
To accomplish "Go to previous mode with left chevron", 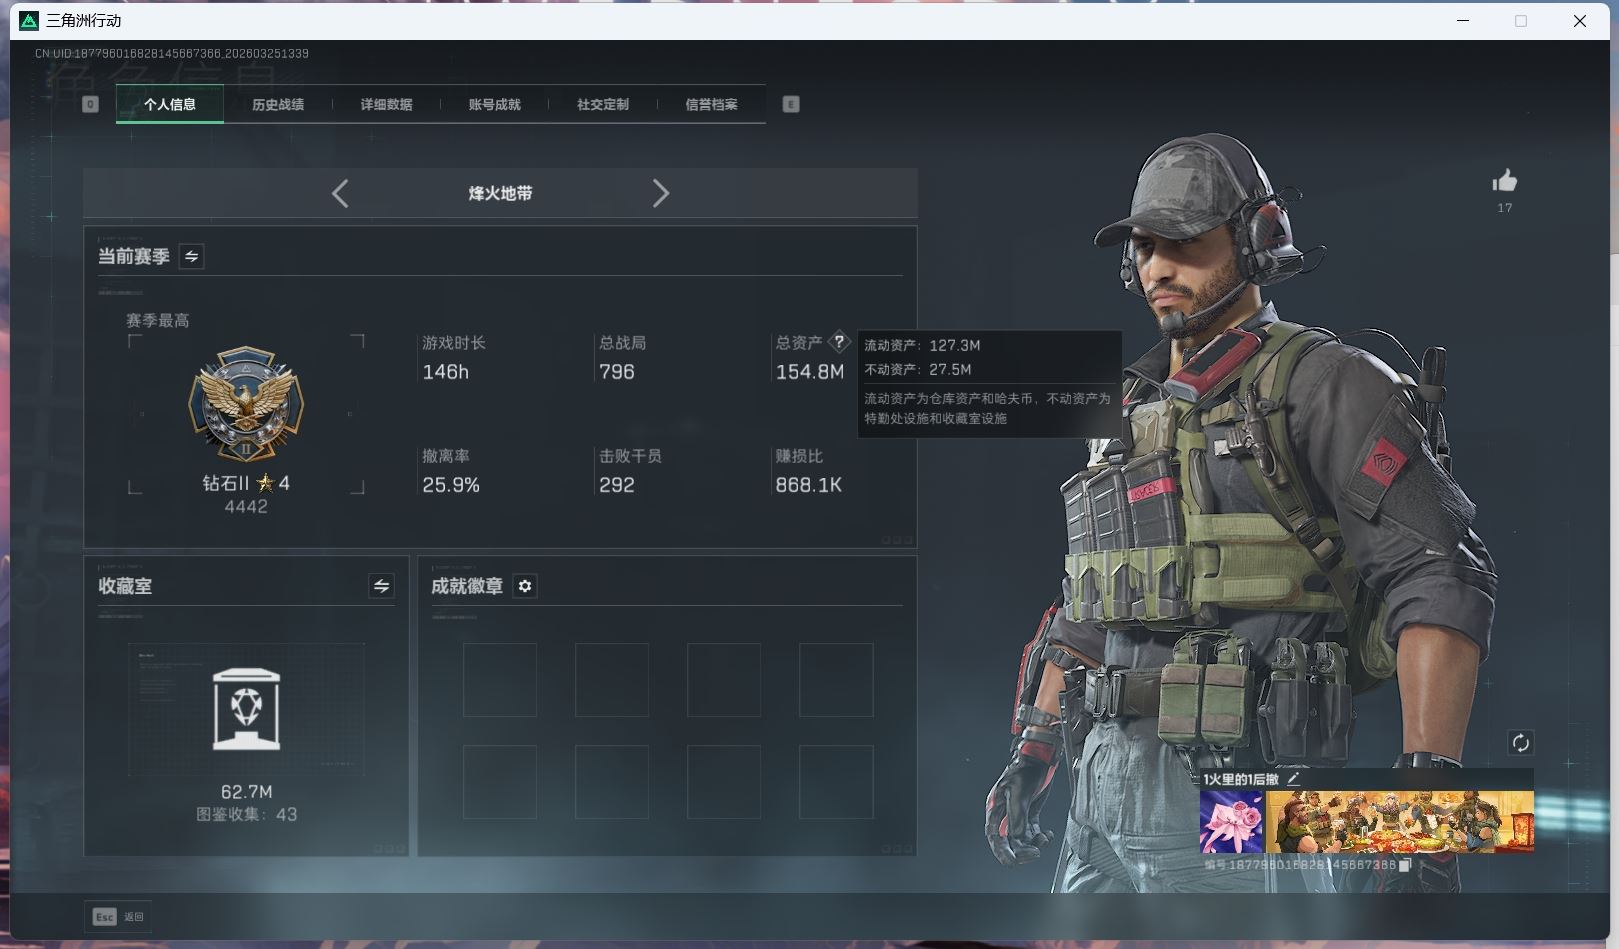I will 340,193.
